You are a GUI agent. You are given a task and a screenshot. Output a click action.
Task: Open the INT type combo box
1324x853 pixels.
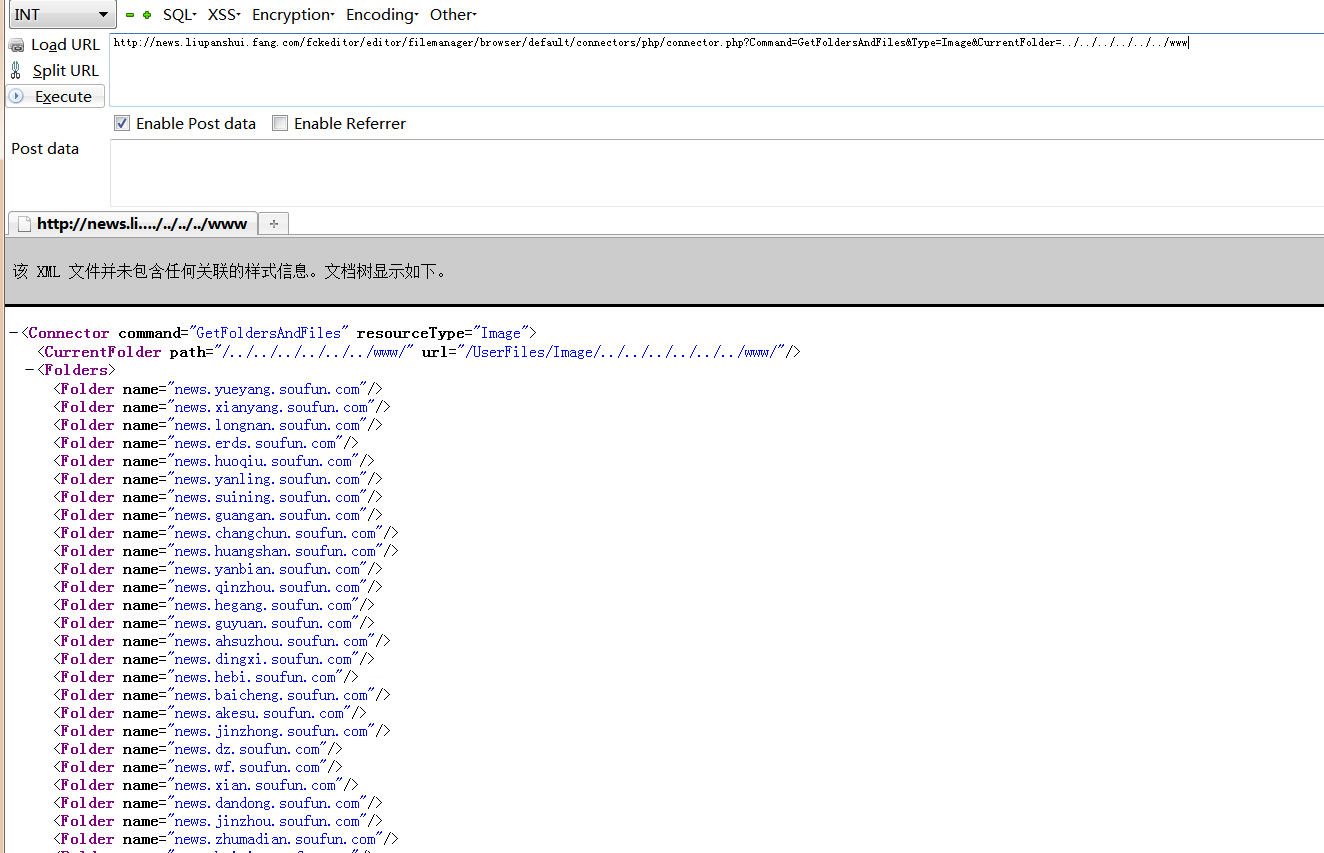[x=60, y=15]
